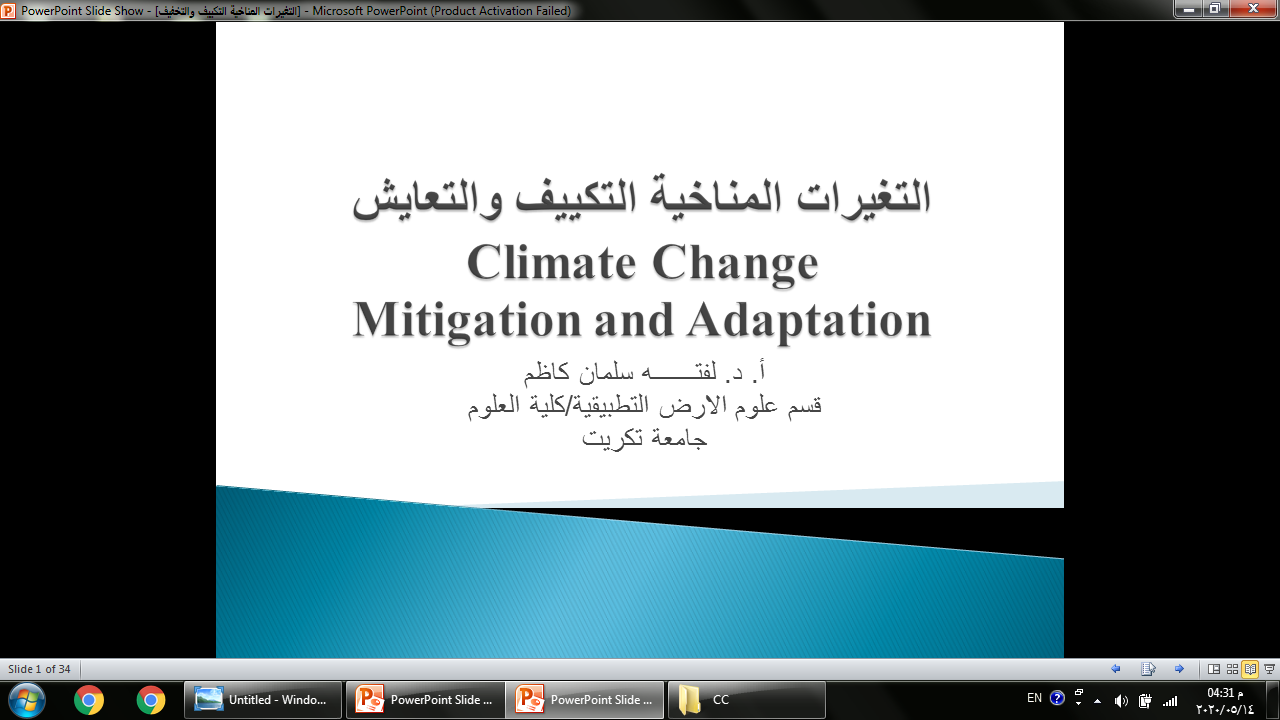Click the Slide 1 of 34 indicator
Screen dimensions: 1280x720
[38, 668]
